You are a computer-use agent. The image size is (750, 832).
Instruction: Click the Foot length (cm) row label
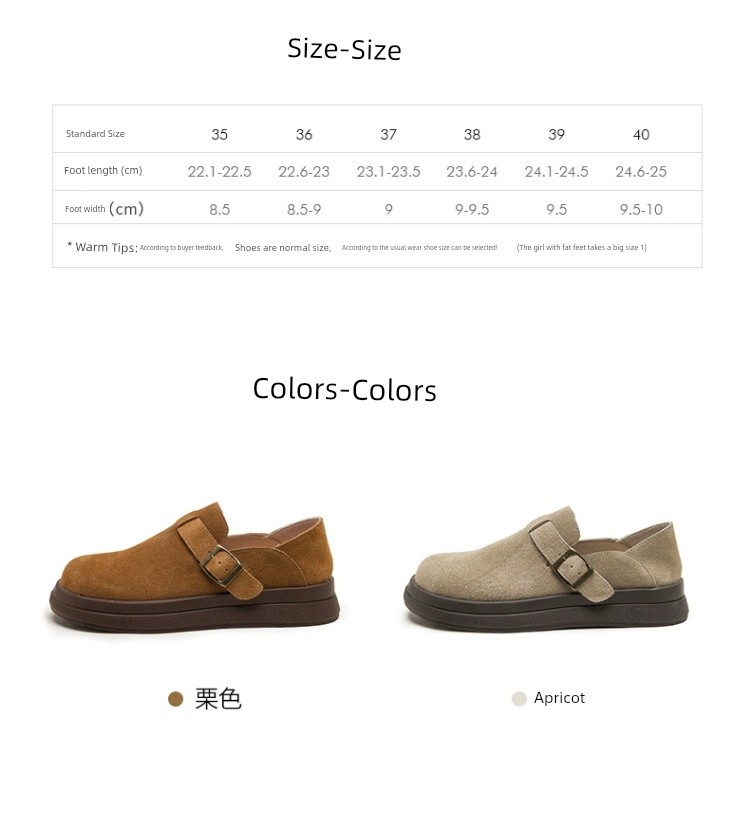103,170
